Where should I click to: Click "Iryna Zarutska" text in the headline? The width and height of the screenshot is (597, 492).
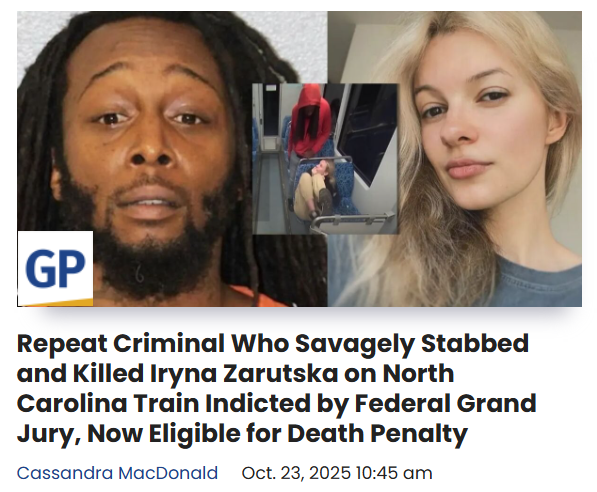(244, 374)
